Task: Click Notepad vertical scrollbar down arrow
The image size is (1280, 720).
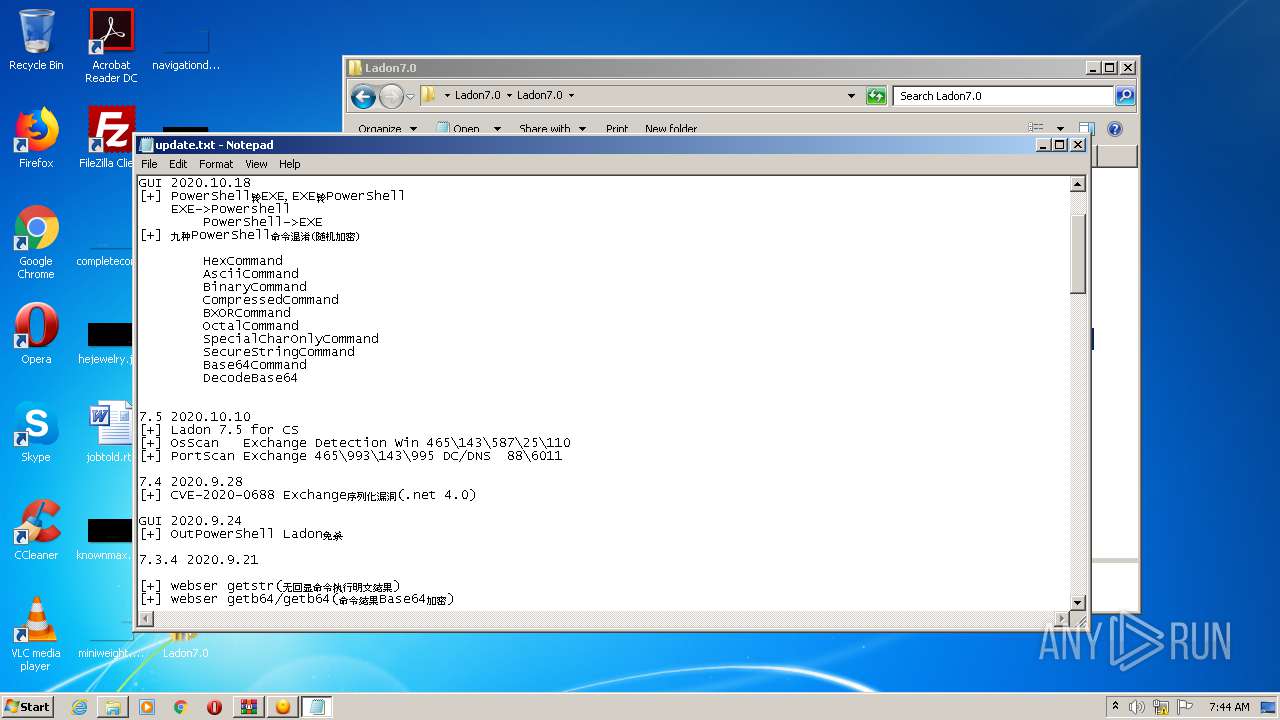Action: click(x=1077, y=602)
